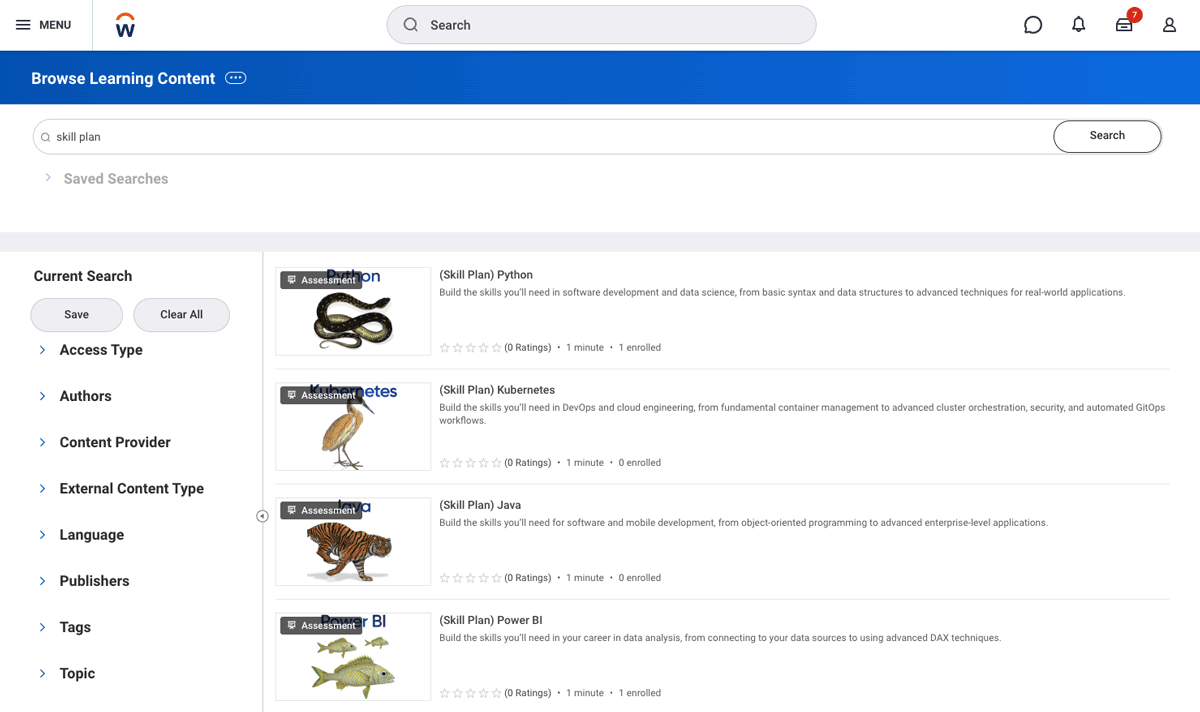Image resolution: width=1200 pixels, height=712 pixels.
Task: Rate the Power BI course with star icons
Action: (x=471, y=693)
